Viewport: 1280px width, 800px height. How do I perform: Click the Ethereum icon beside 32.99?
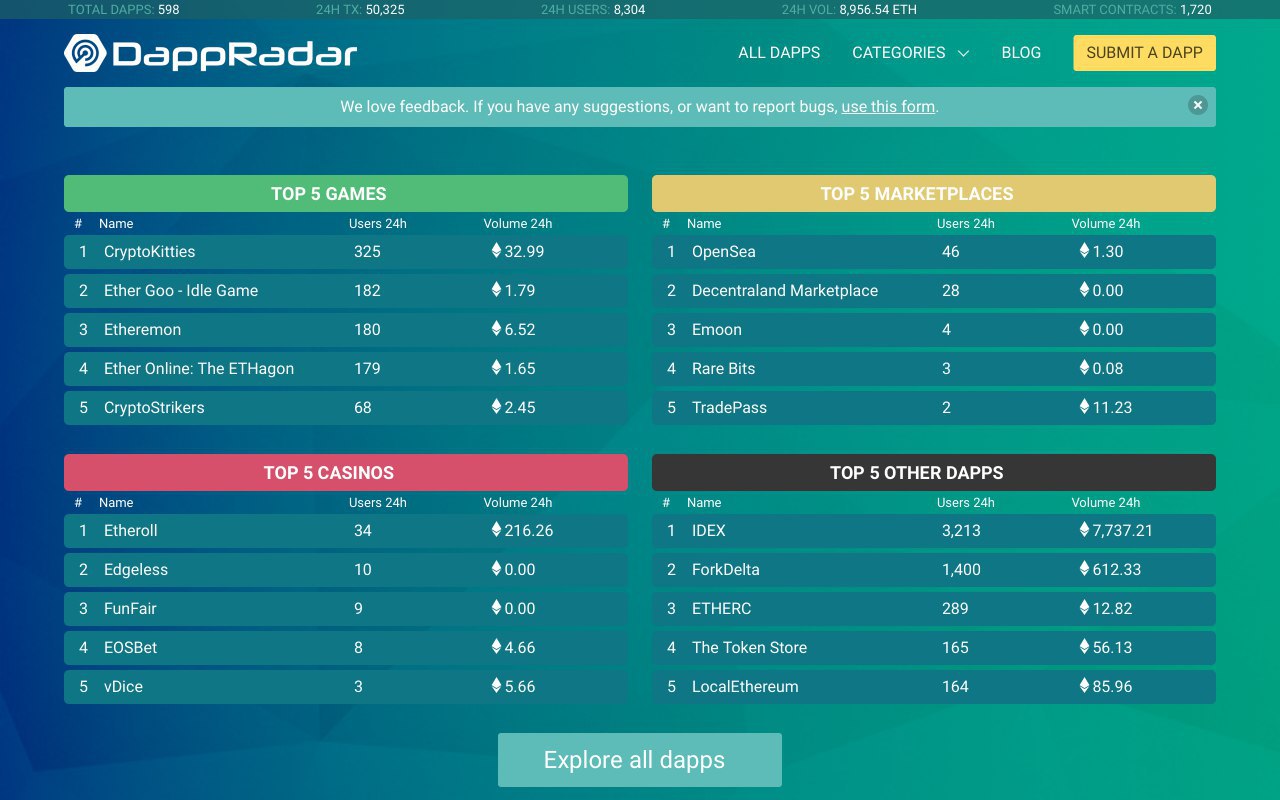[x=496, y=251]
